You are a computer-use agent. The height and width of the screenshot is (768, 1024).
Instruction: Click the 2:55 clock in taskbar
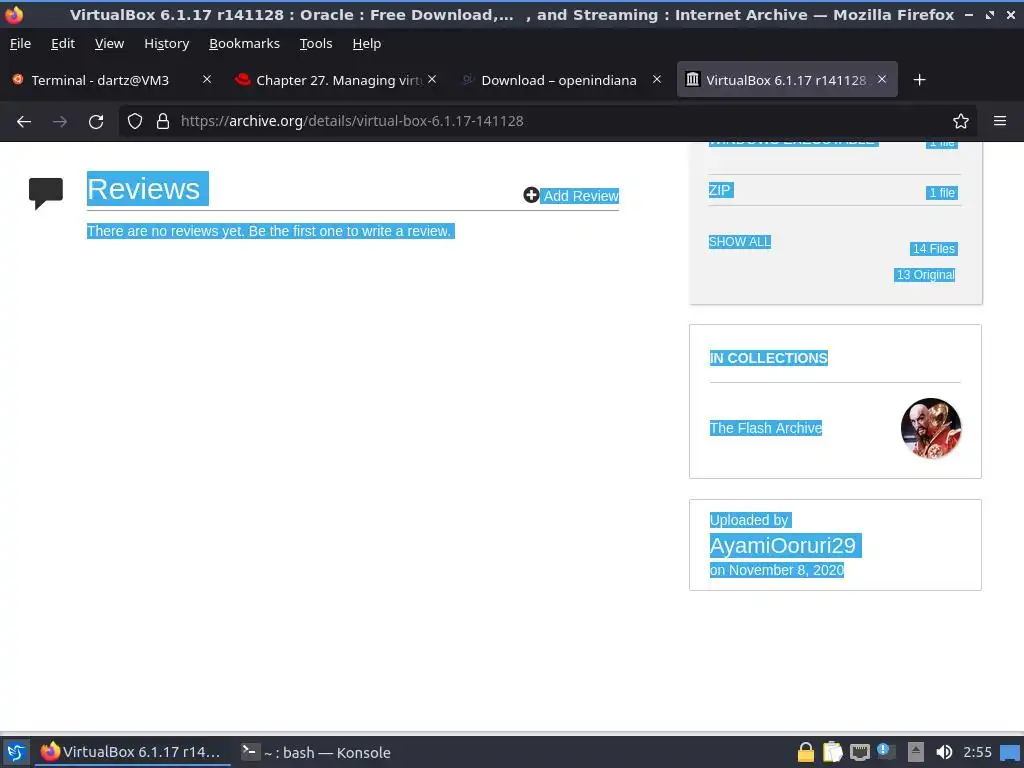click(978, 752)
